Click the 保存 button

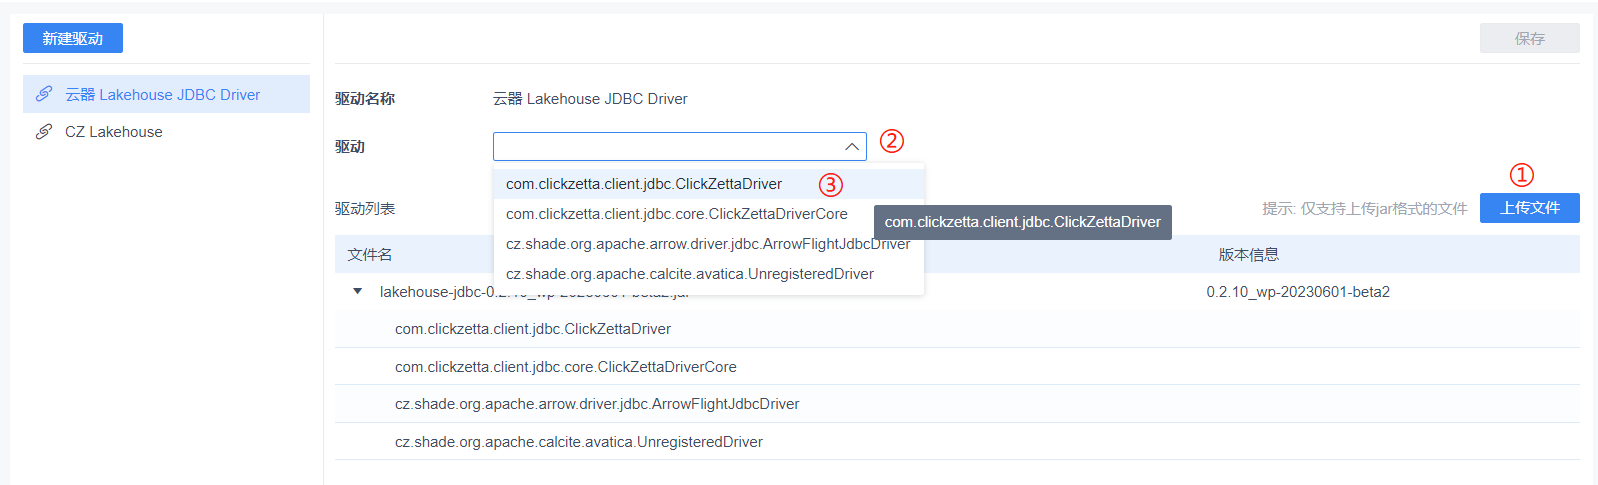point(1529,39)
